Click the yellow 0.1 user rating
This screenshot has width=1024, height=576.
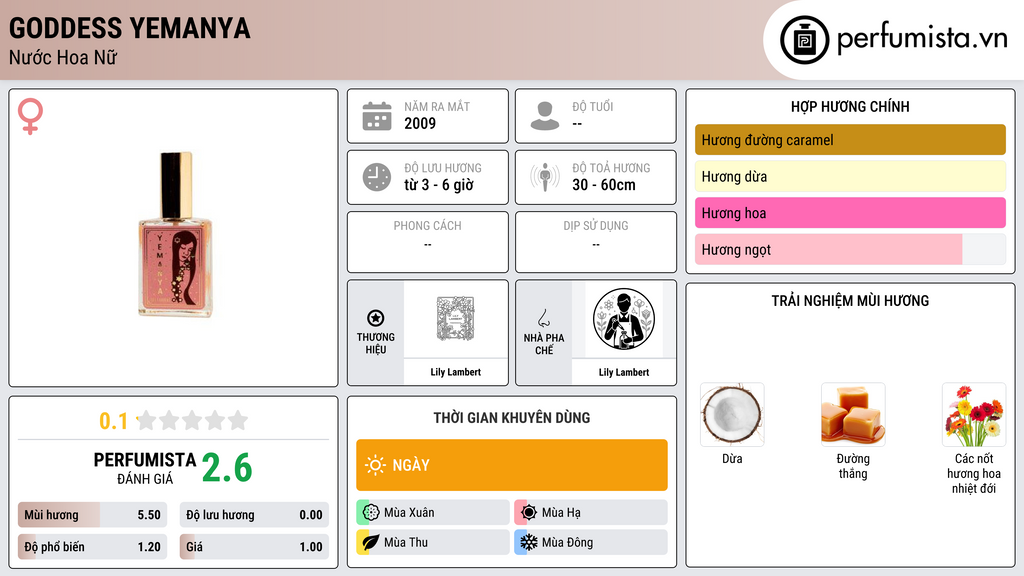(114, 421)
